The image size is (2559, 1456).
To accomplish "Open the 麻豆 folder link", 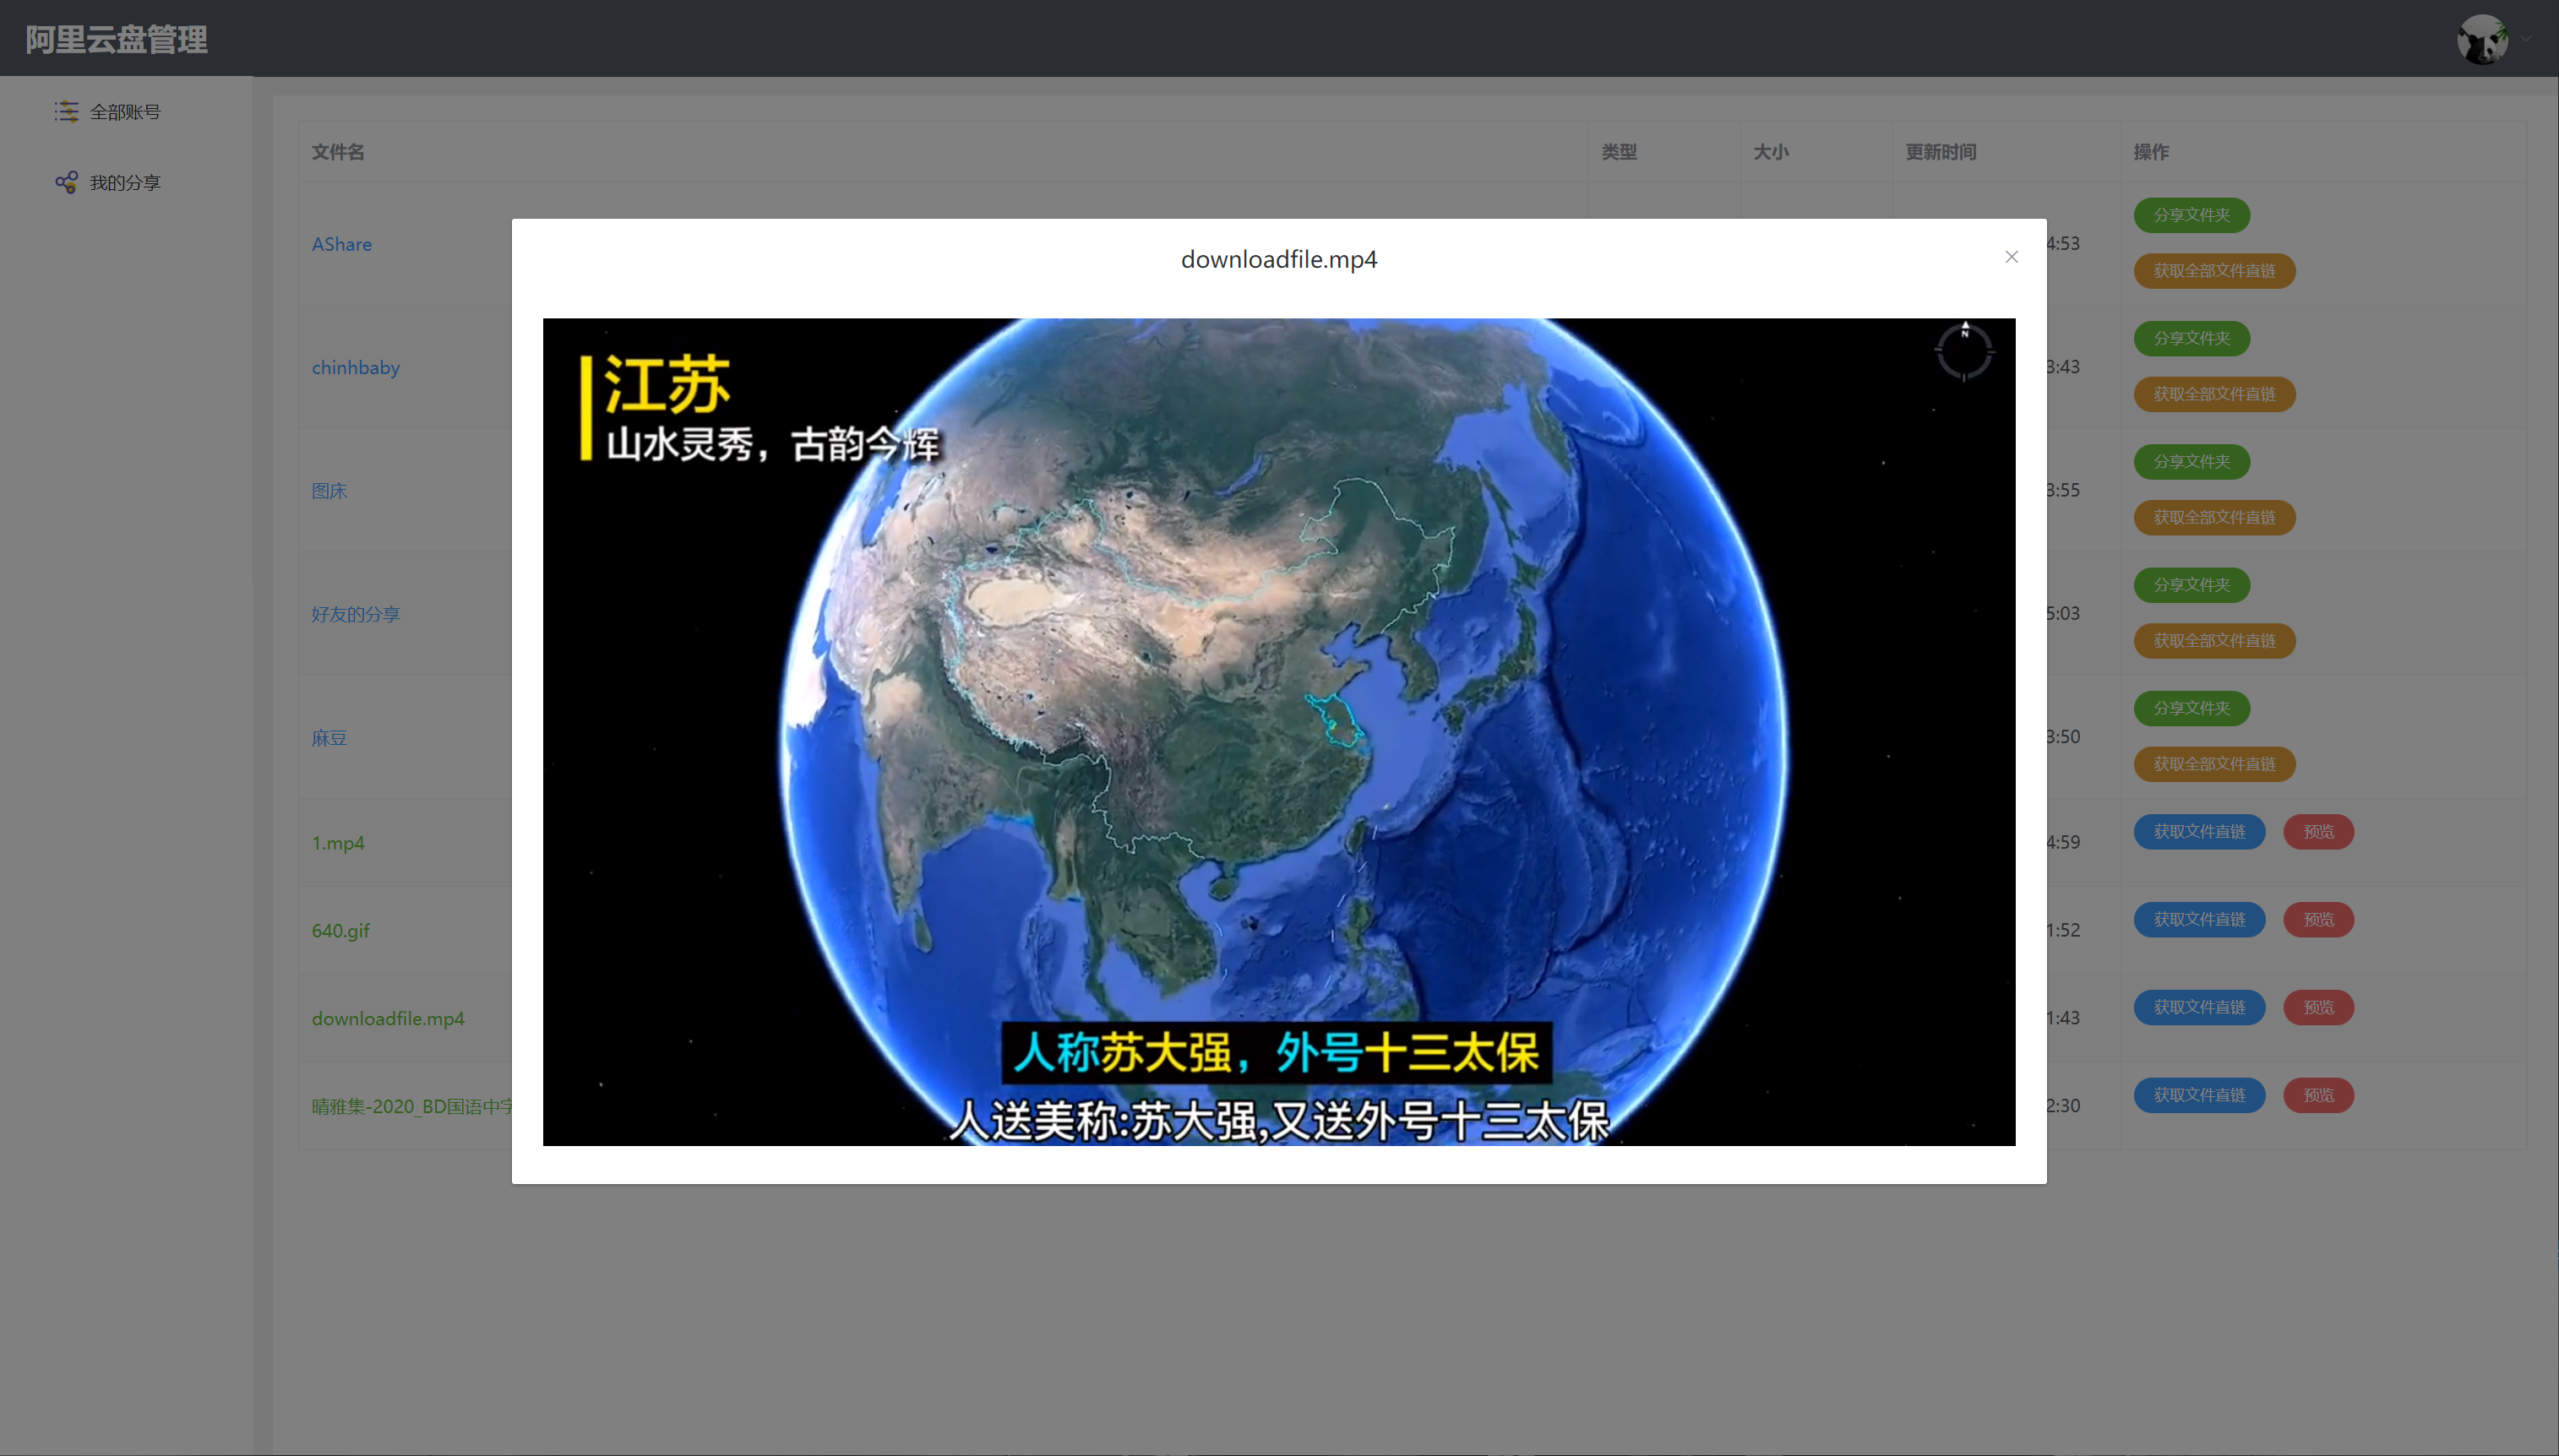I will tap(329, 738).
